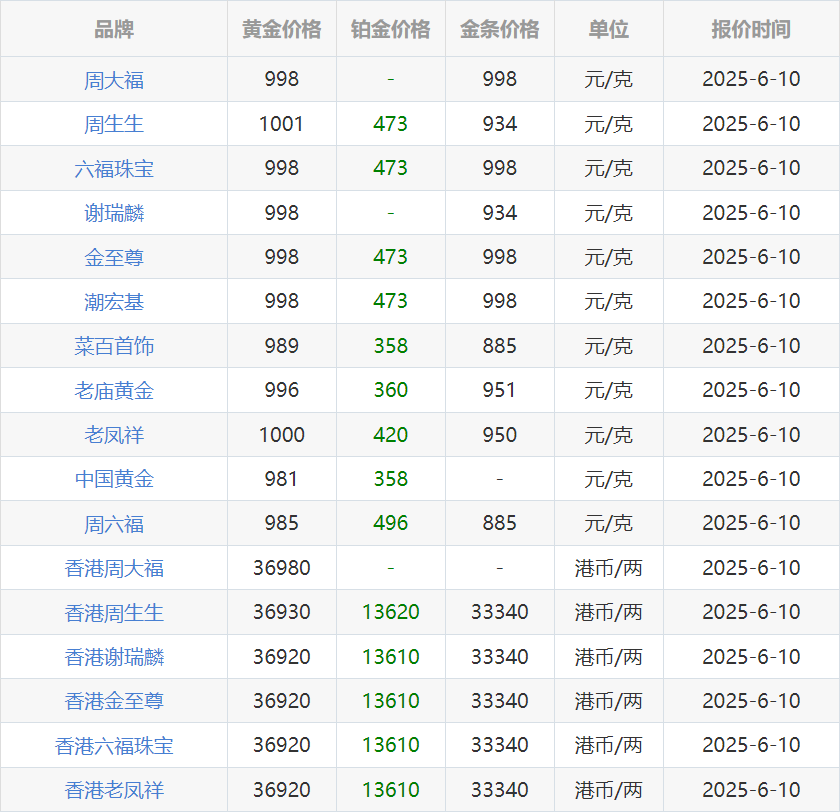This screenshot has width=840, height=812.
Task: Click the 铂金价格 column header
Action: (x=390, y=29)
